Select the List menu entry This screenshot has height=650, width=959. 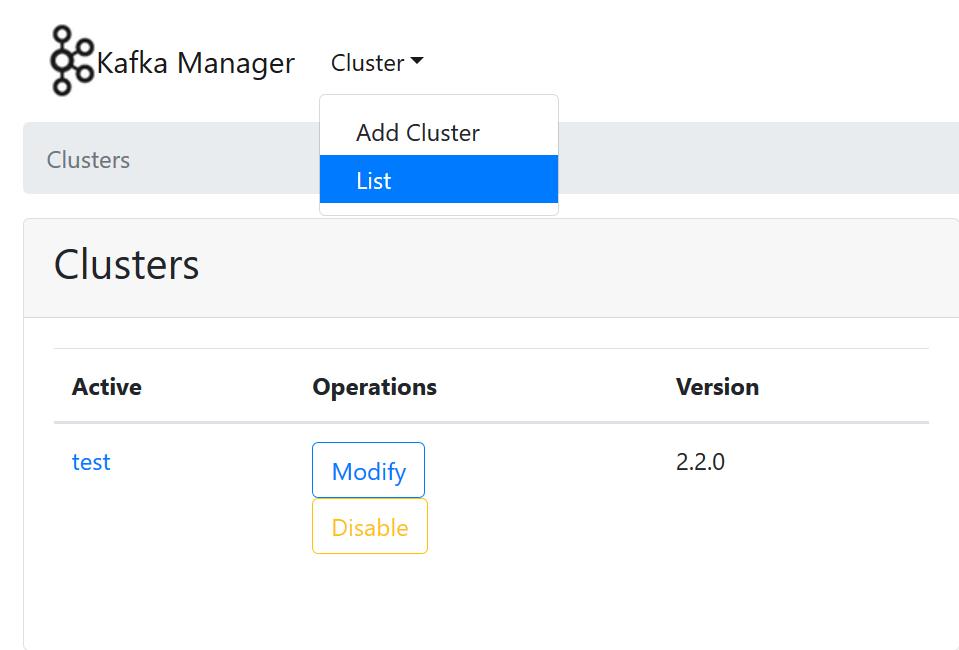(439, 179)
